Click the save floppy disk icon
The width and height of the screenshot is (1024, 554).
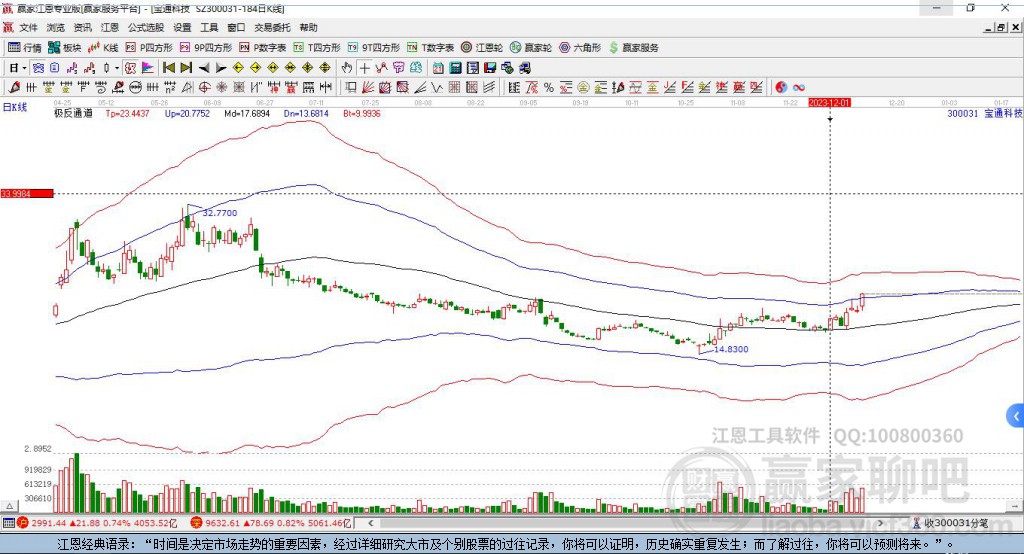490,68
